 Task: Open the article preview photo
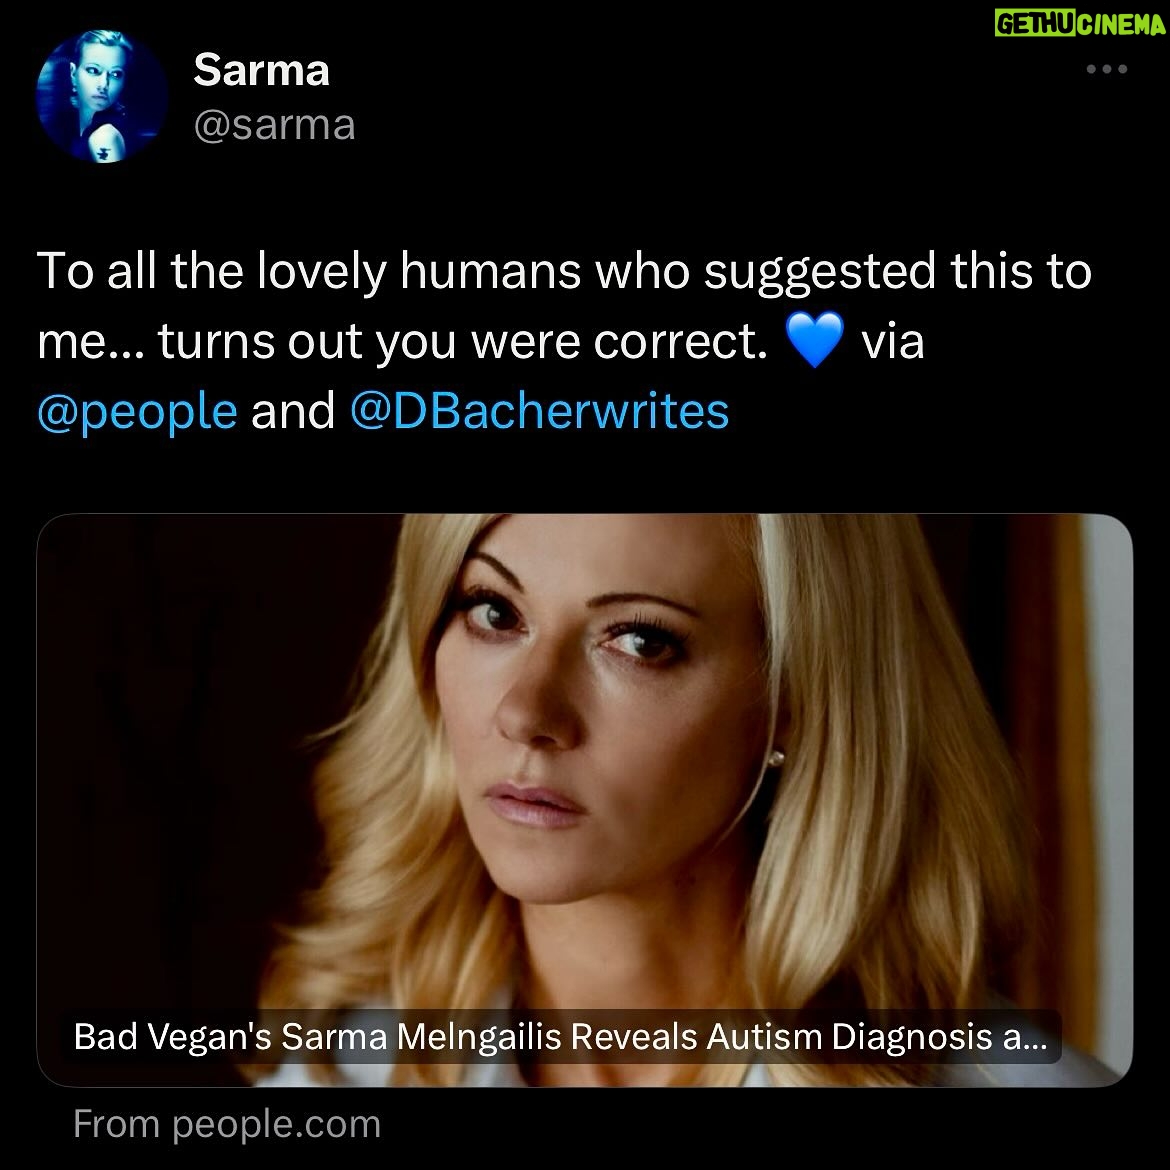[584, 799]
